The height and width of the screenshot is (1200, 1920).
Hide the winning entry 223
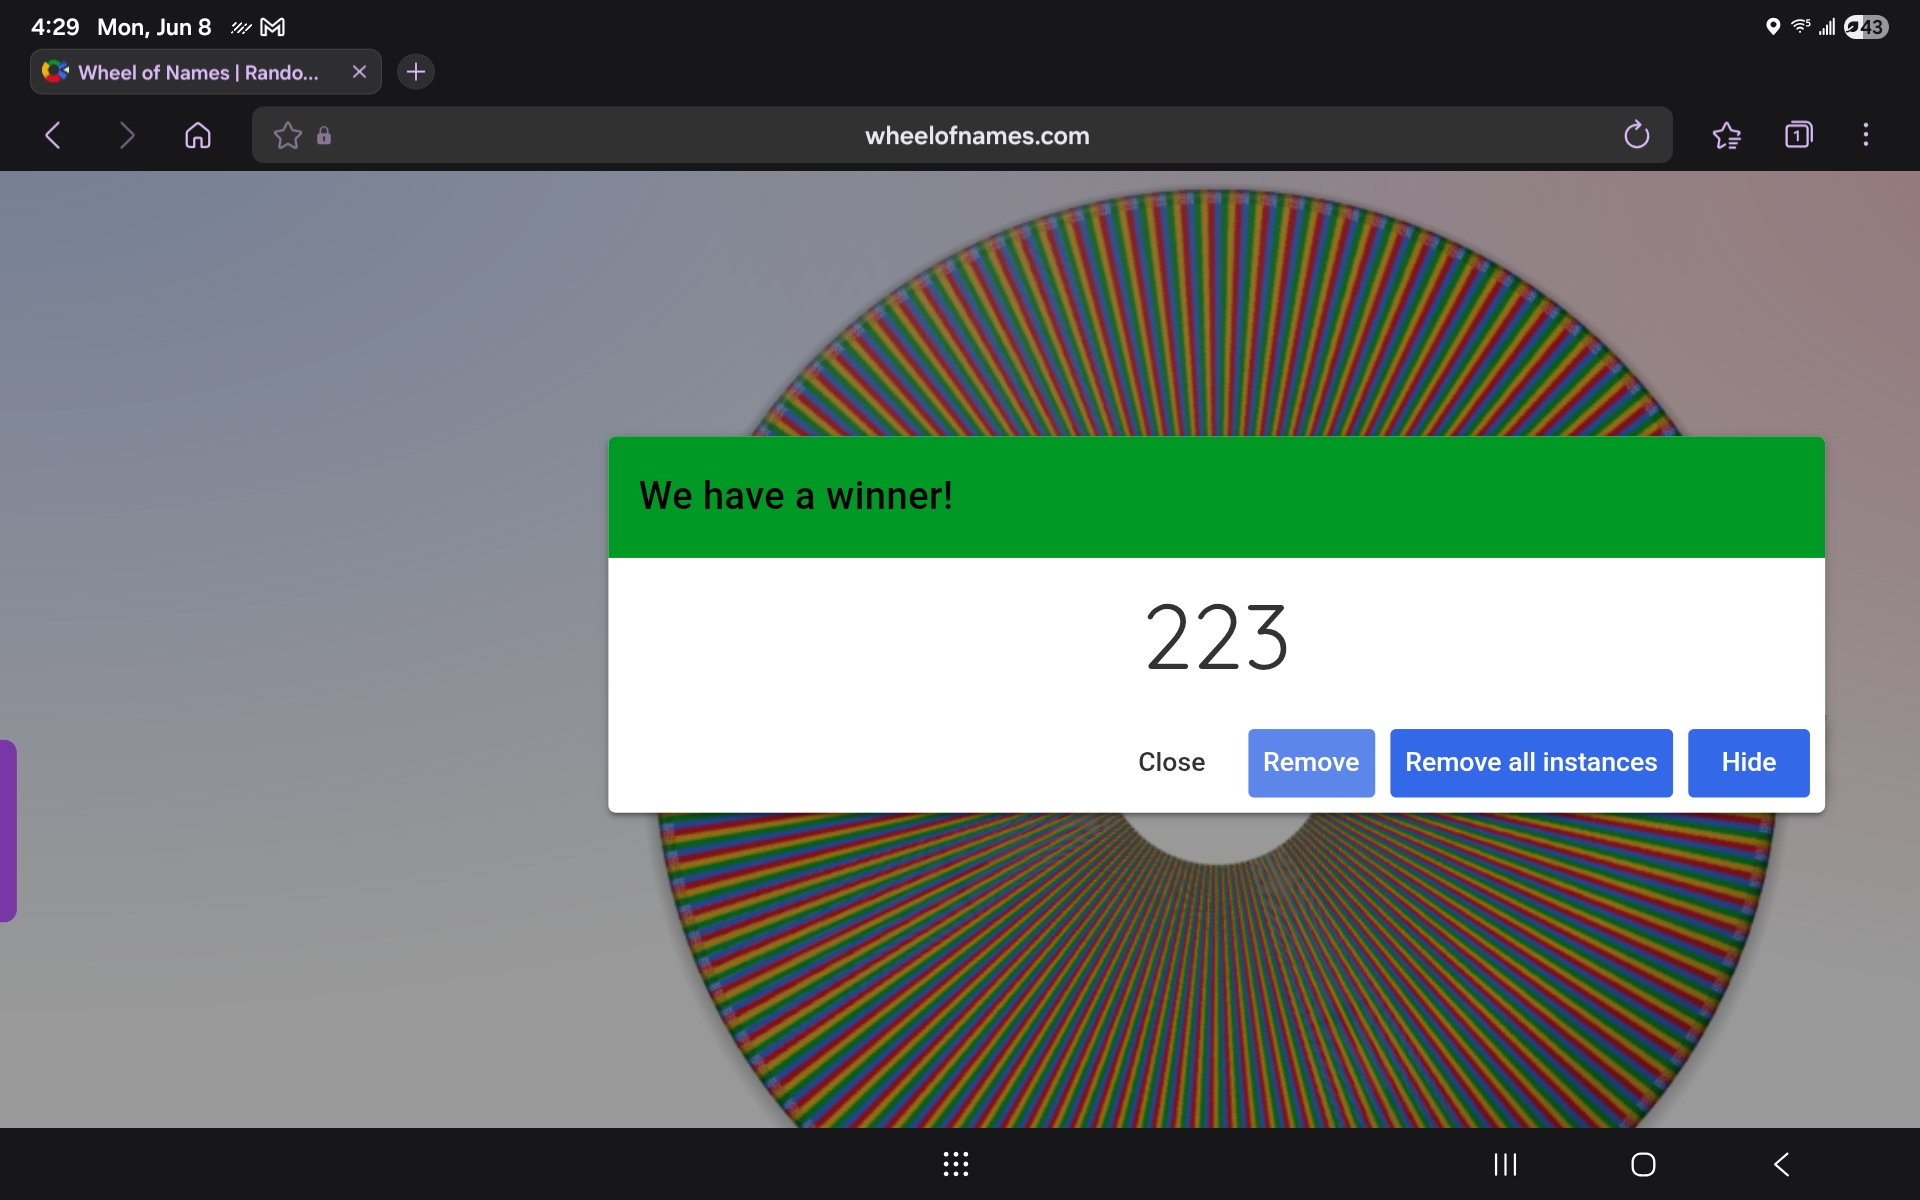coord(1748,762)
